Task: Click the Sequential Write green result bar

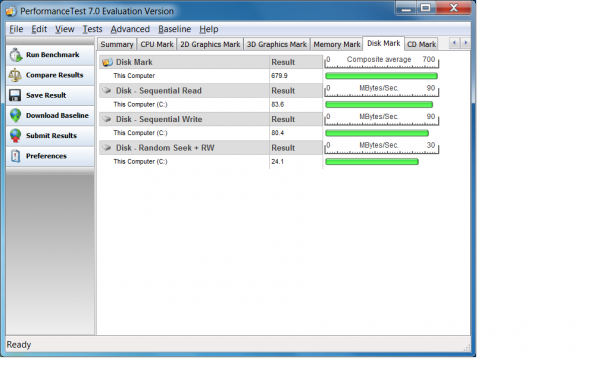Action: coord(377,133)
